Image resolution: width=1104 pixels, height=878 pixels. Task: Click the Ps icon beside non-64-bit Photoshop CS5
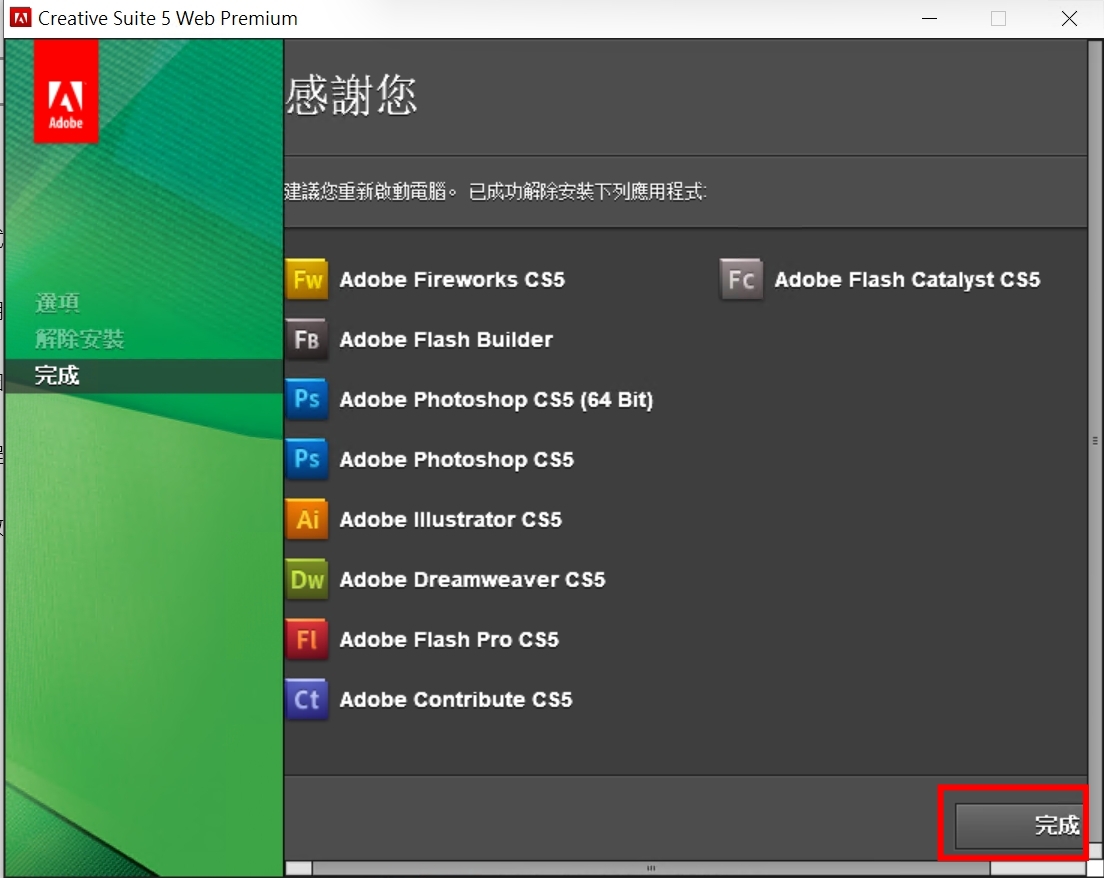click(307, 460)
